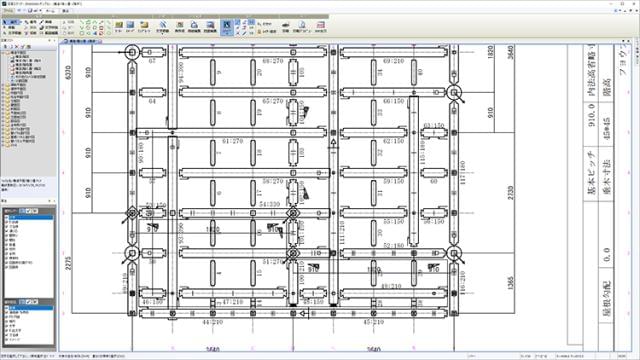Screen dimensions: 640x360
Task: Uncheck the highlighted first item in upper layer list
Action: click(7, 218)
